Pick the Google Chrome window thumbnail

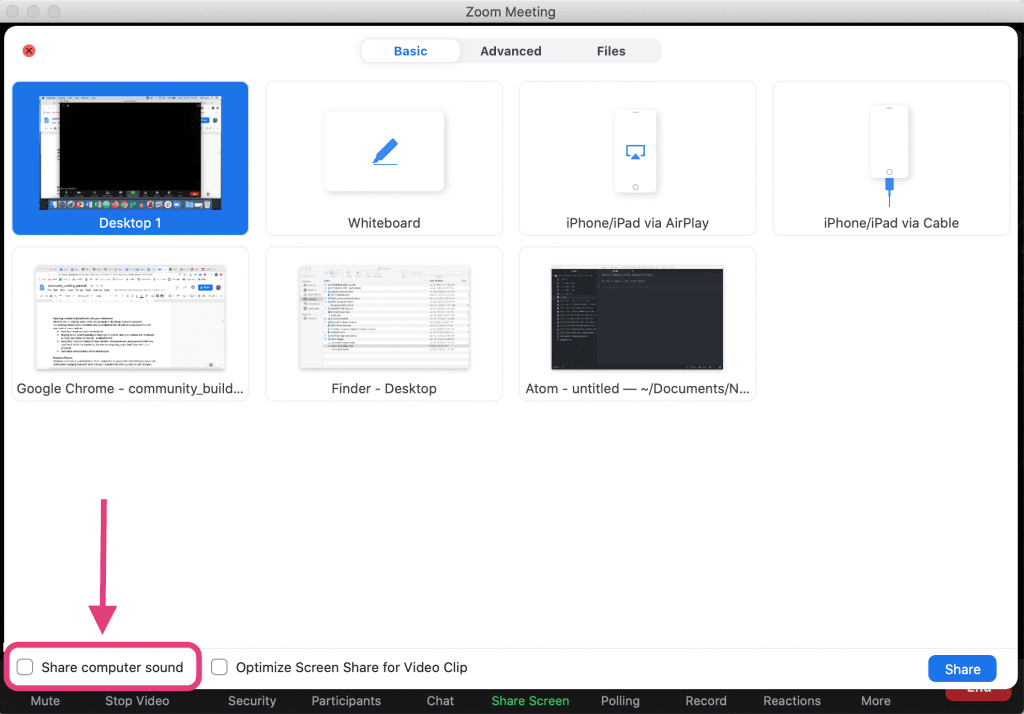tap(130, 317)
